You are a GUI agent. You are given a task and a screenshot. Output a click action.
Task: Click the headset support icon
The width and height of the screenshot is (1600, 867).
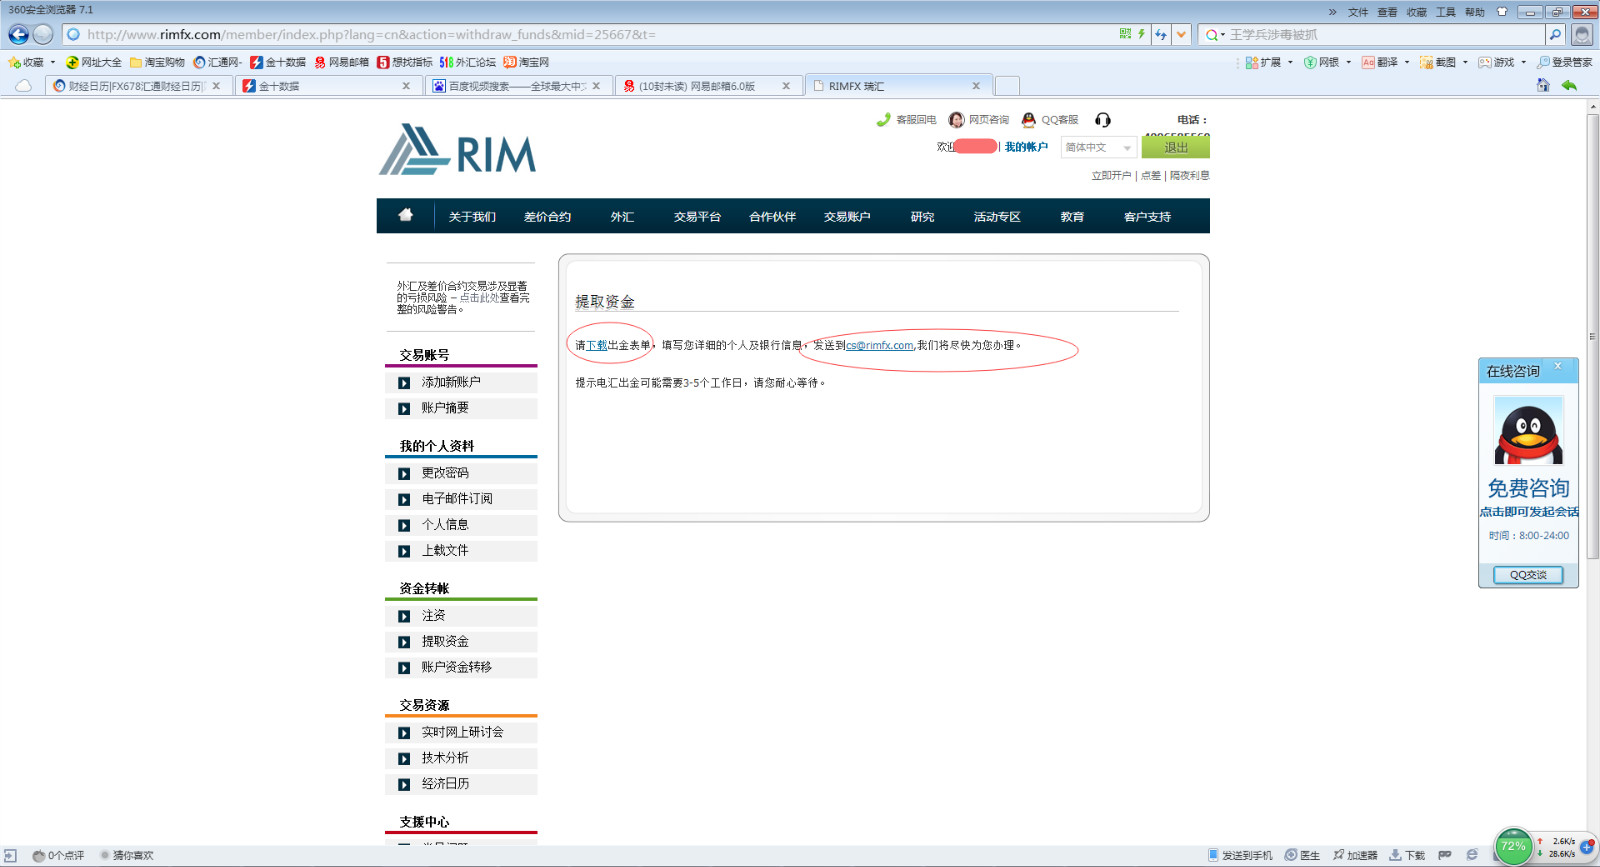[x=1103, y=120]
